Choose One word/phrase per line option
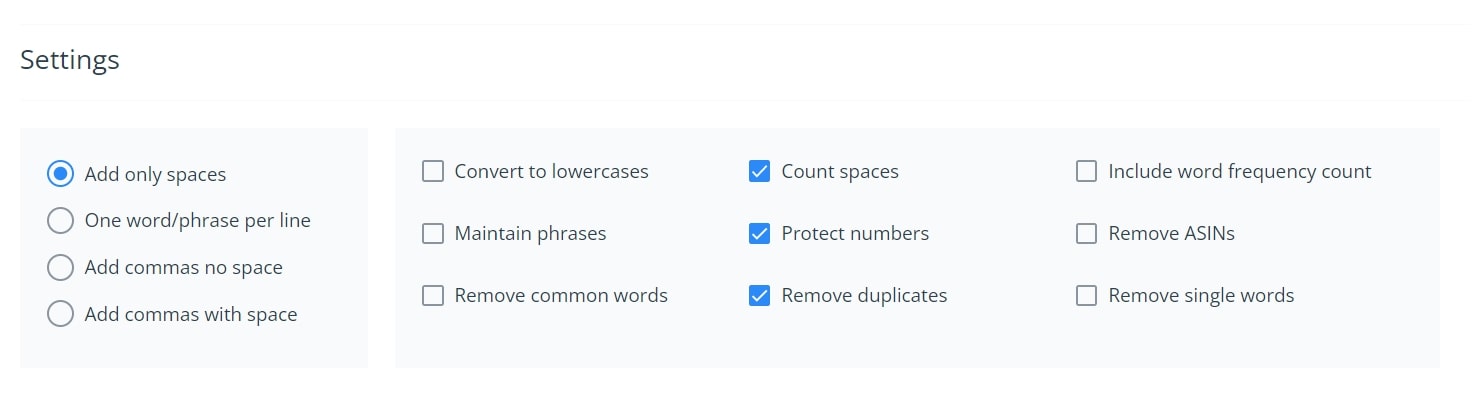 [x=61, y=220]
